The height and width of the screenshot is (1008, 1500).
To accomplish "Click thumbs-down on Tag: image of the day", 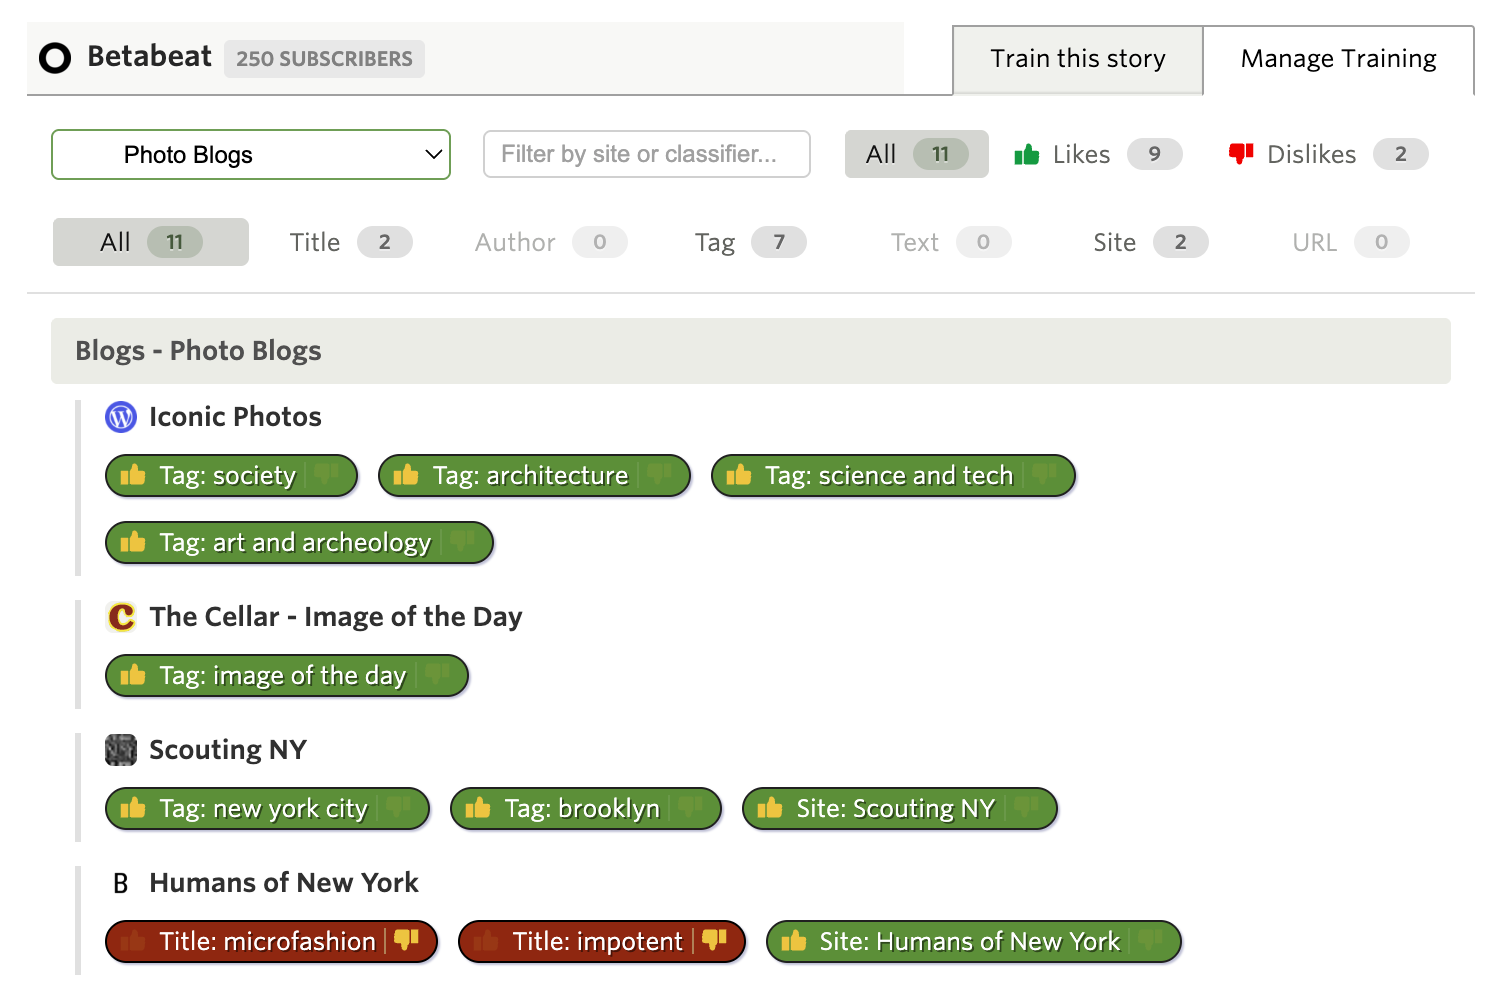I will [437, 676].
